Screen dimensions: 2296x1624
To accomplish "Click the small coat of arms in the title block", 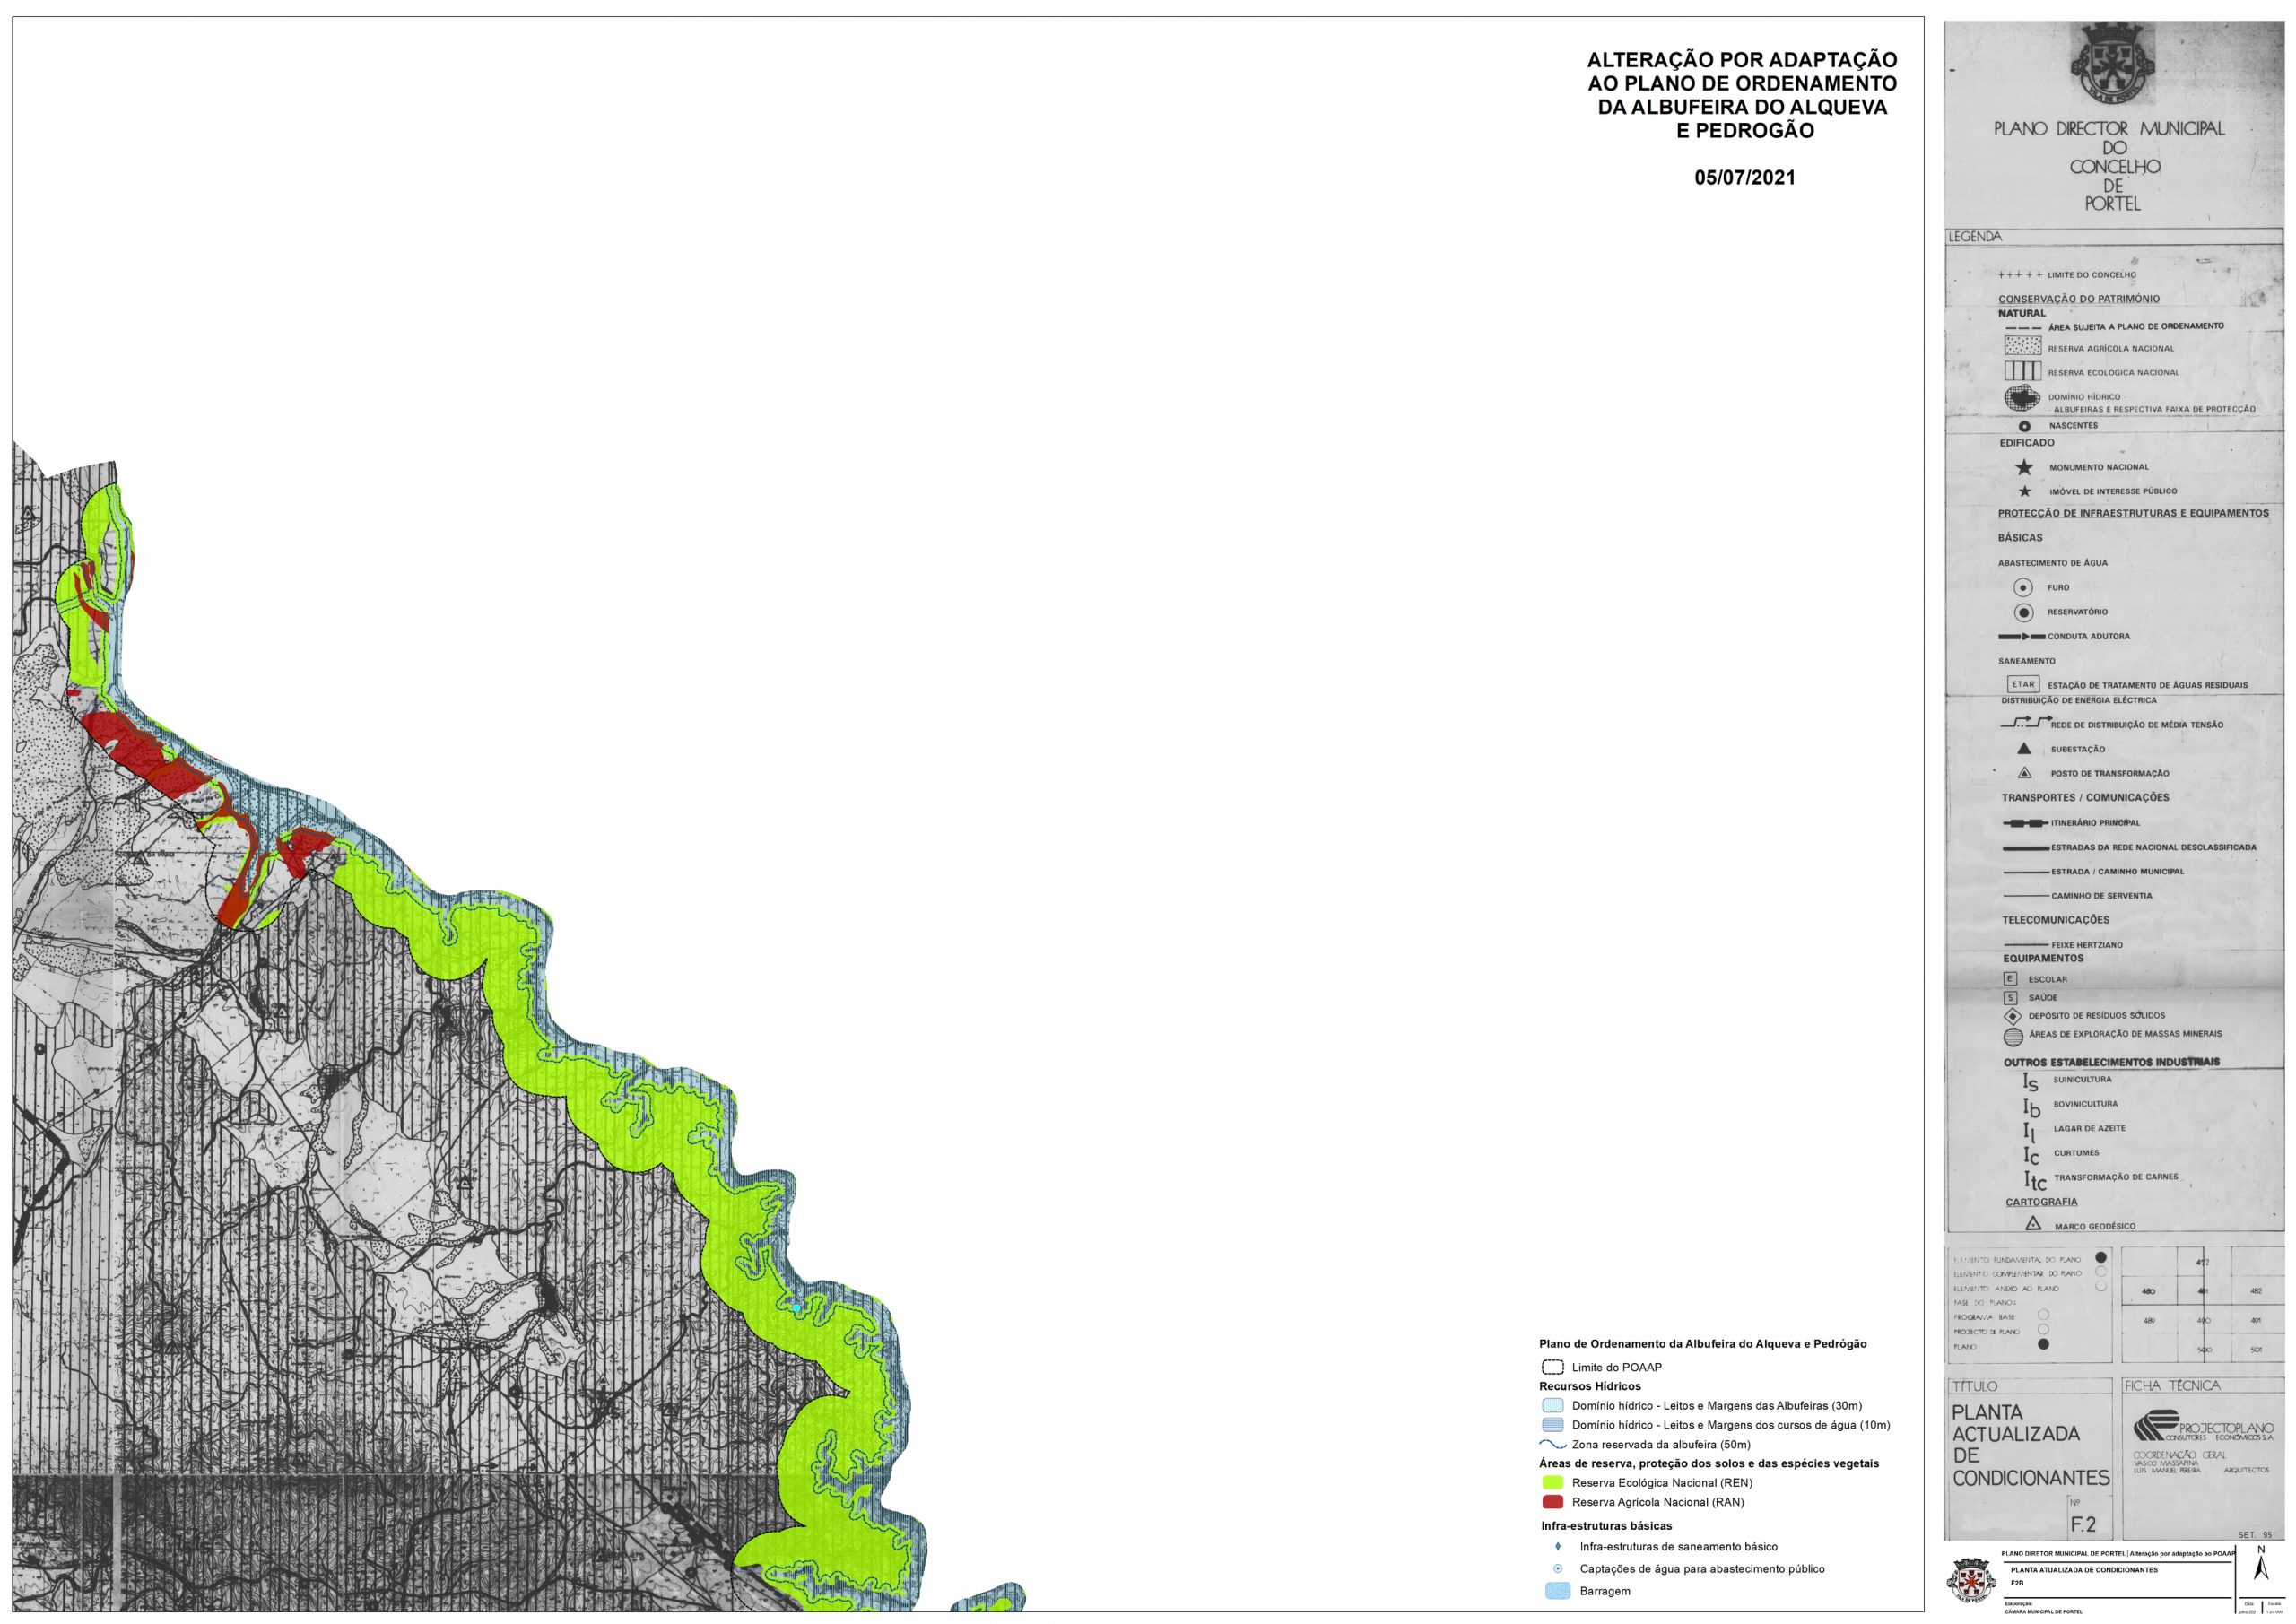I will coord(1971,1581).
